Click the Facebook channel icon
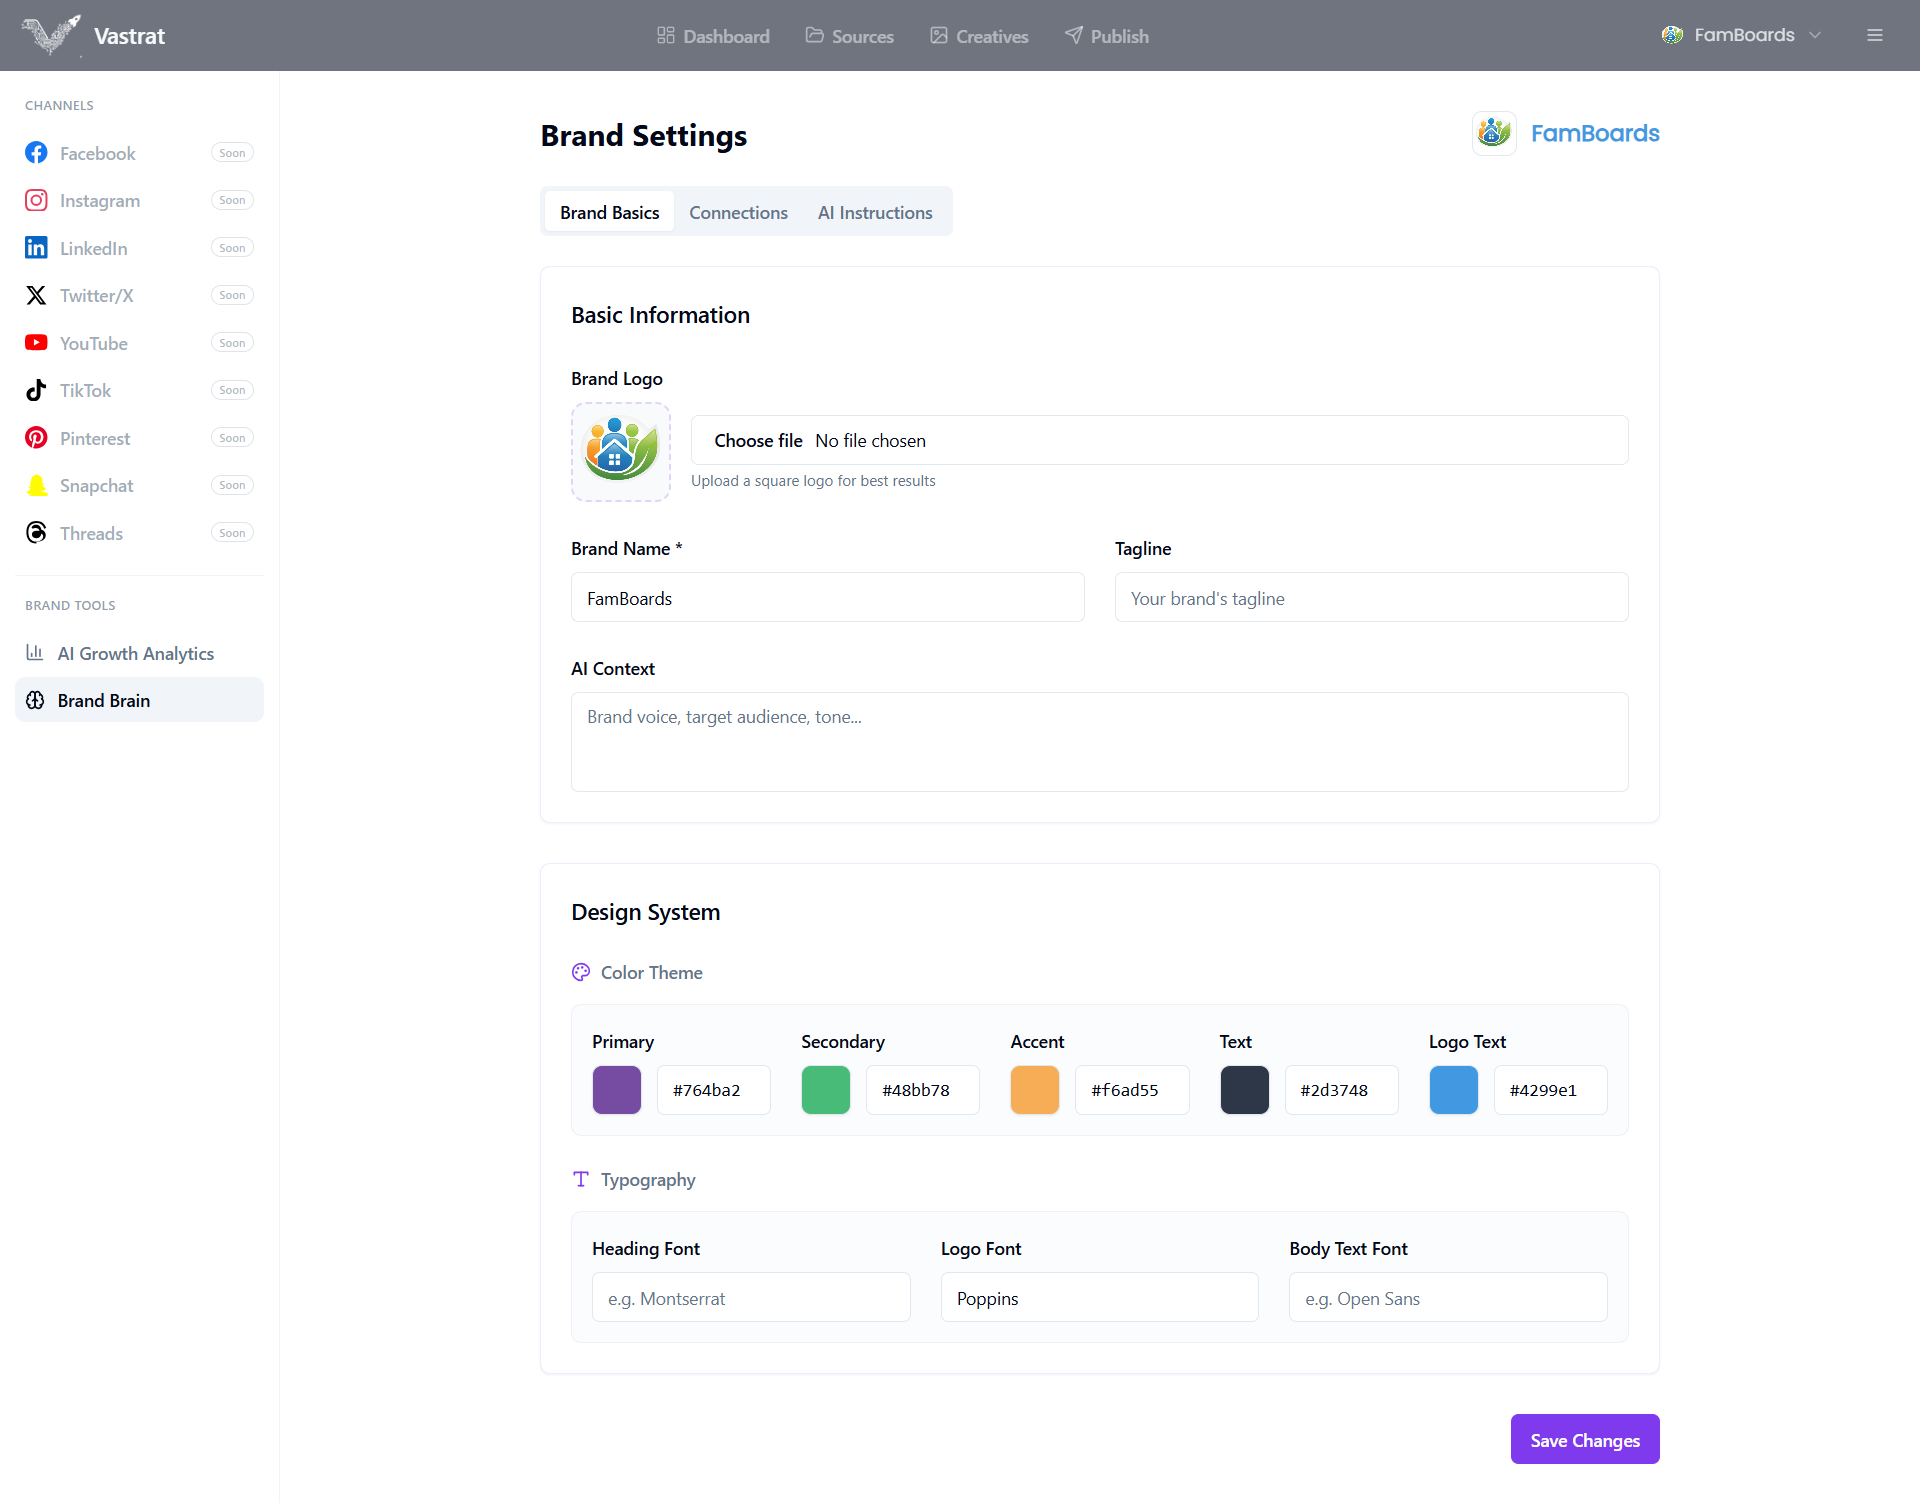Screen dimensions: 1920x1503 coord(36,153)
